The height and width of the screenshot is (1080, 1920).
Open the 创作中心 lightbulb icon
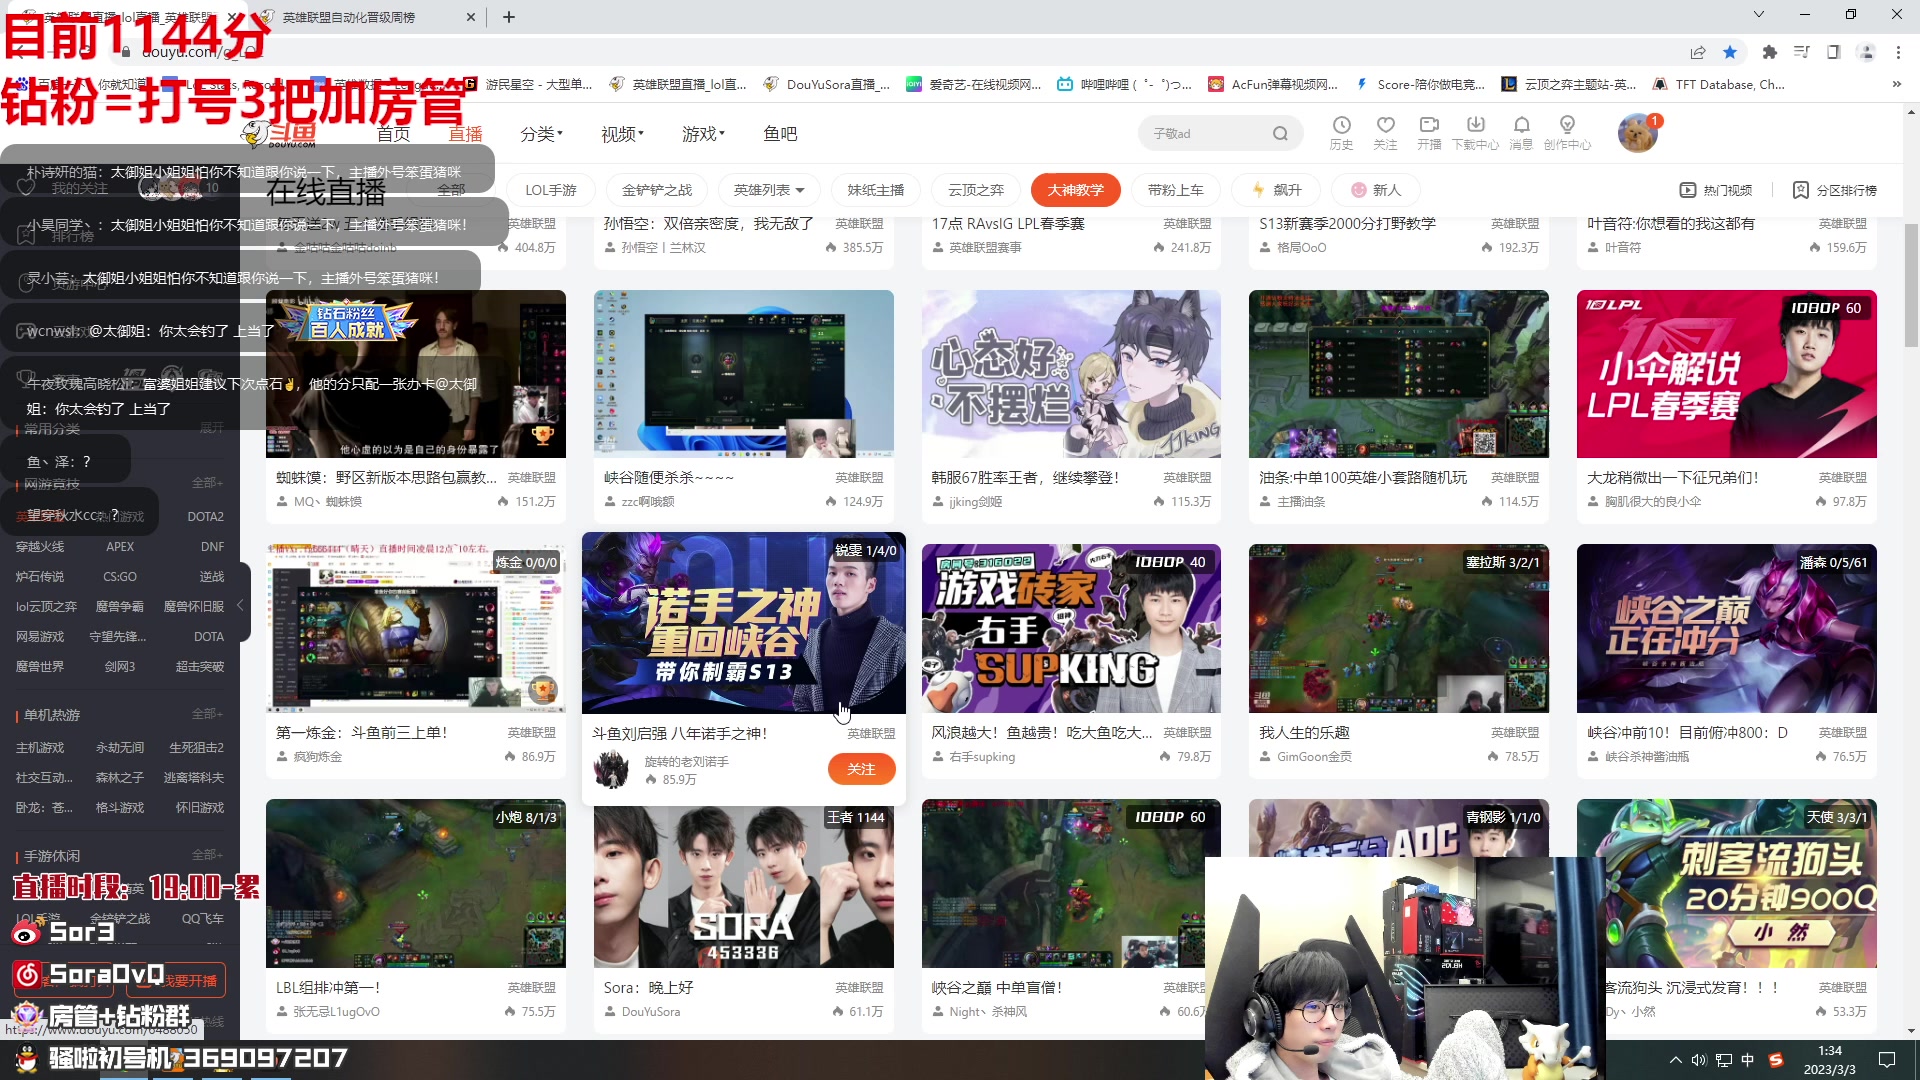(x=1567, y=132)
